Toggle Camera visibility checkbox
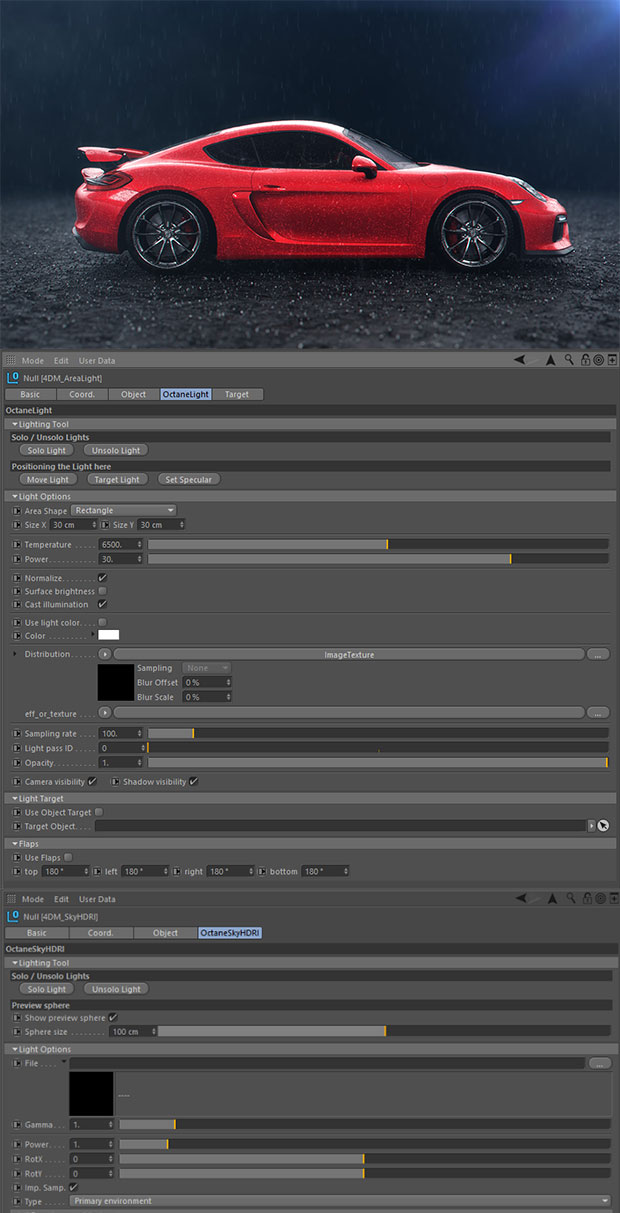Screen dimensions: 620x1213 (92, 781)
